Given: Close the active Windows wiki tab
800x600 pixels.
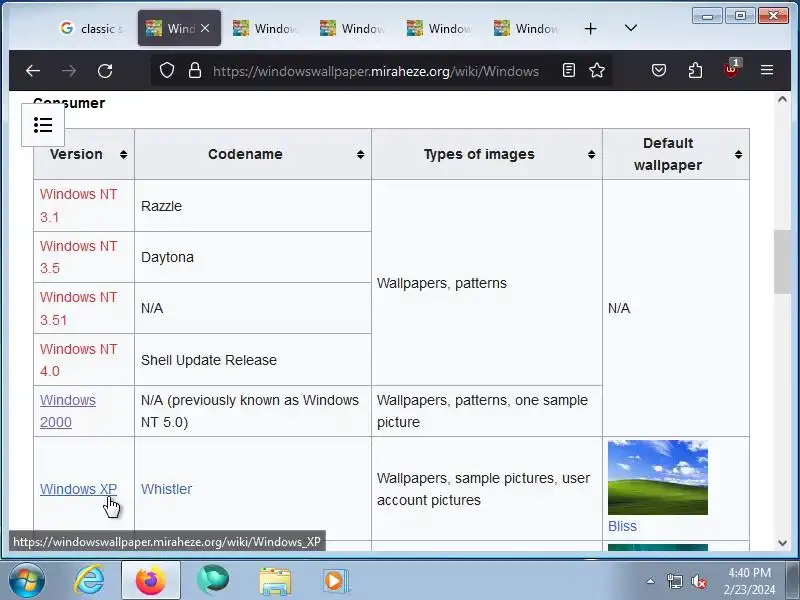Looking at the screenshot, I should point(205,29).
